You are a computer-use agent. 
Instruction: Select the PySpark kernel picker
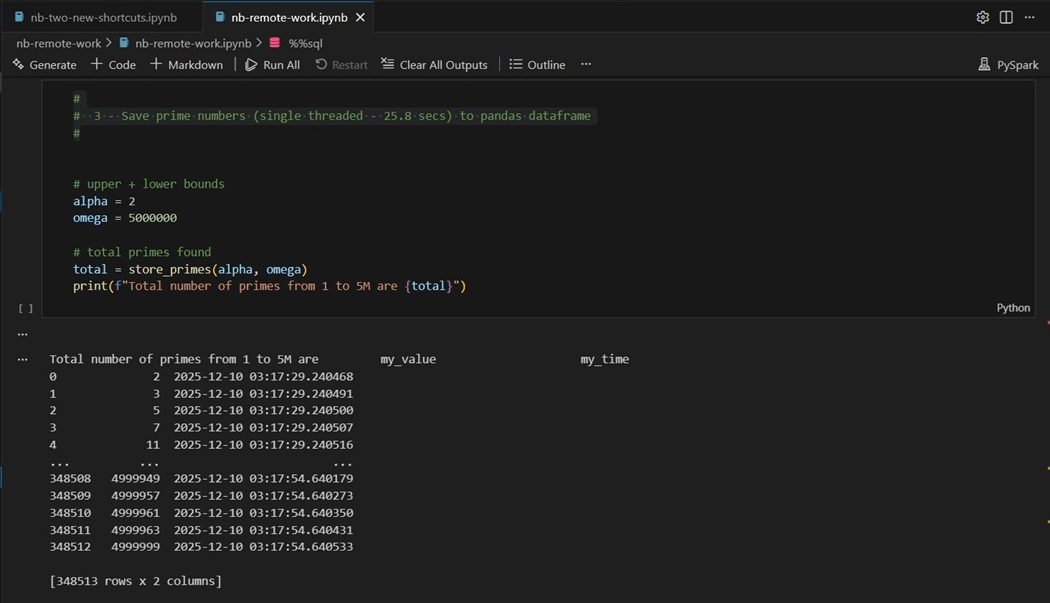pyautogui.click(x=1008, y=65)
